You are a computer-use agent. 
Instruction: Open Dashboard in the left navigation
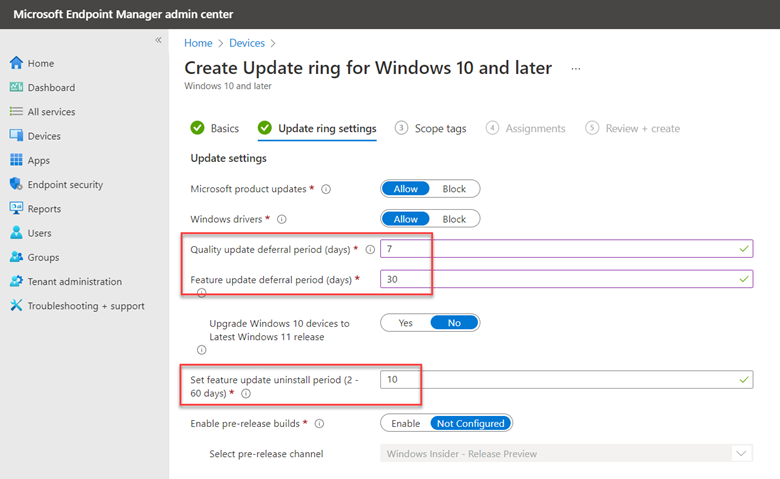coord(51,88)
